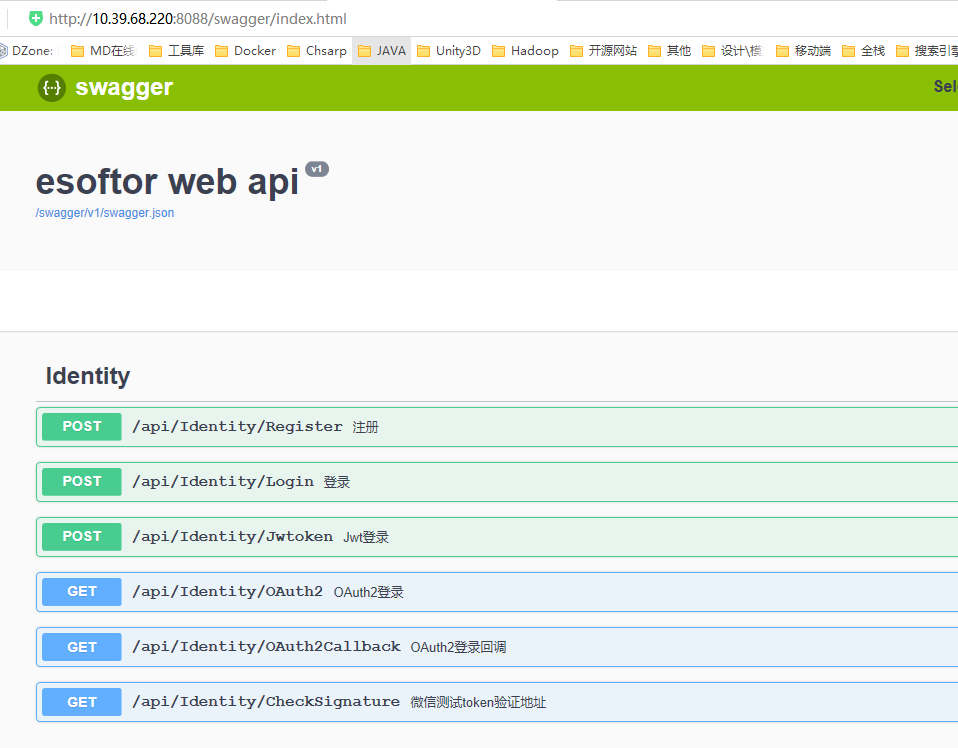
Task: Click the GET badge for OAuth2Callback
Action: point(82,647)
